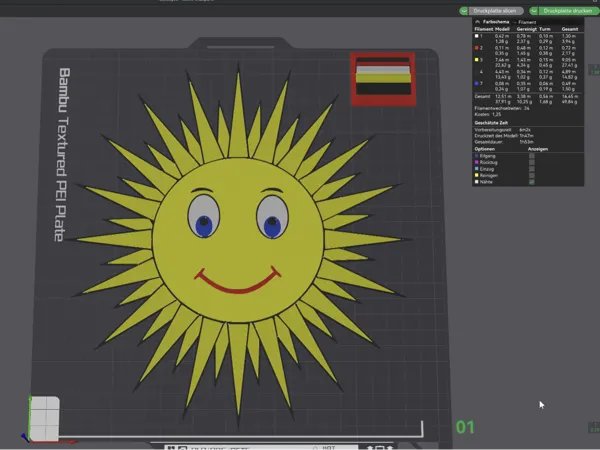Image resolution: width=600 pixels, height=450 pixels.
Task: Toggle the Eilgang display checkbox
Action: click(532, 156)
